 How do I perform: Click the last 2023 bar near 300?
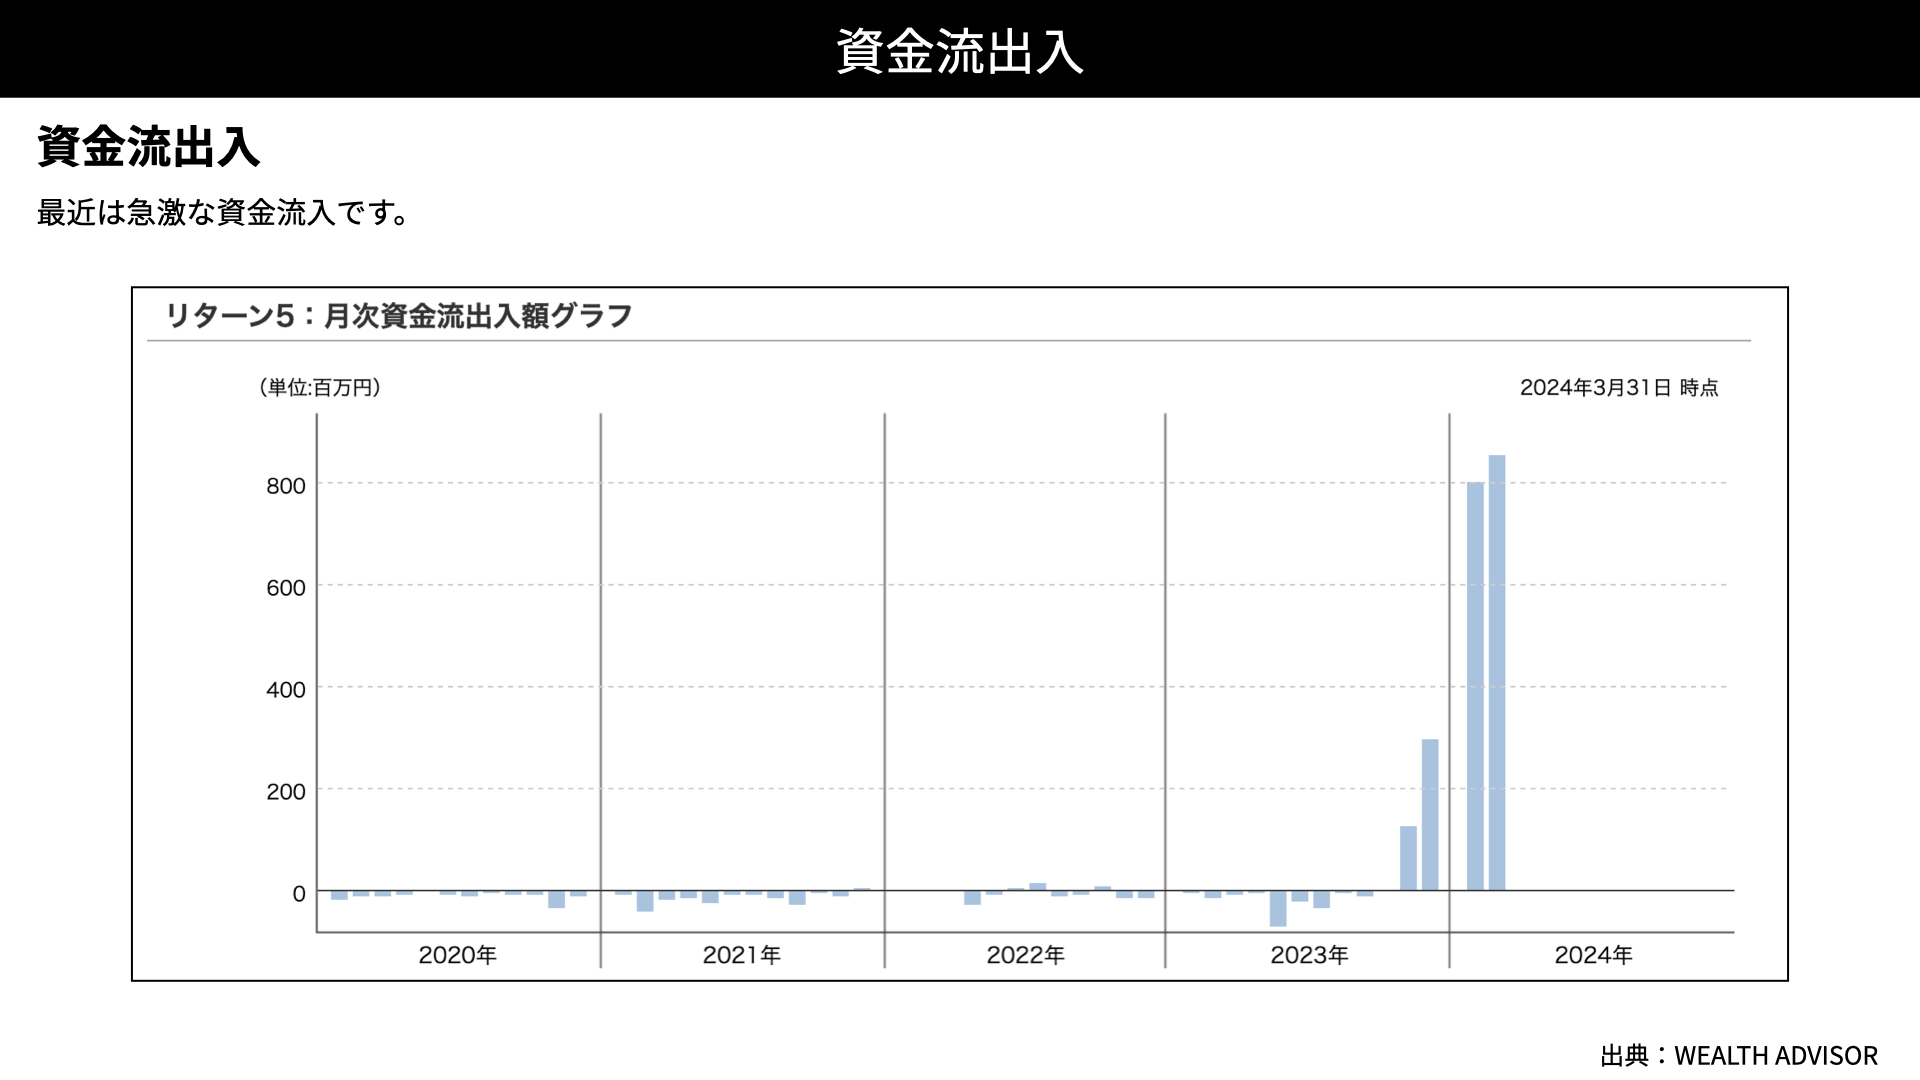pyautogui.click(x=1430, y=815)
